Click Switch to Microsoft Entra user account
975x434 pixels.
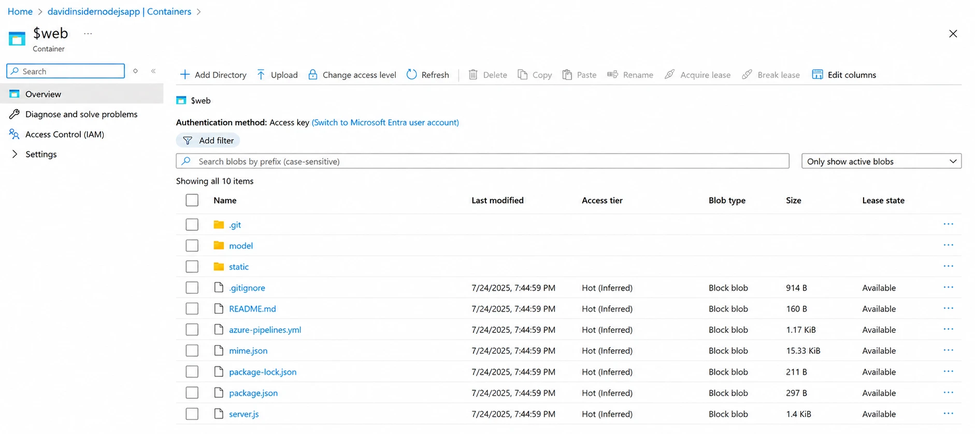tap(385, 122)
